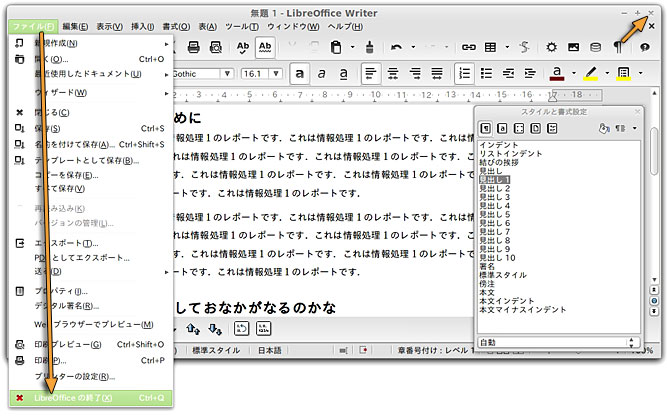667x416 pixels.
Task: Show list styles in Styles panel
Action: 552,128
